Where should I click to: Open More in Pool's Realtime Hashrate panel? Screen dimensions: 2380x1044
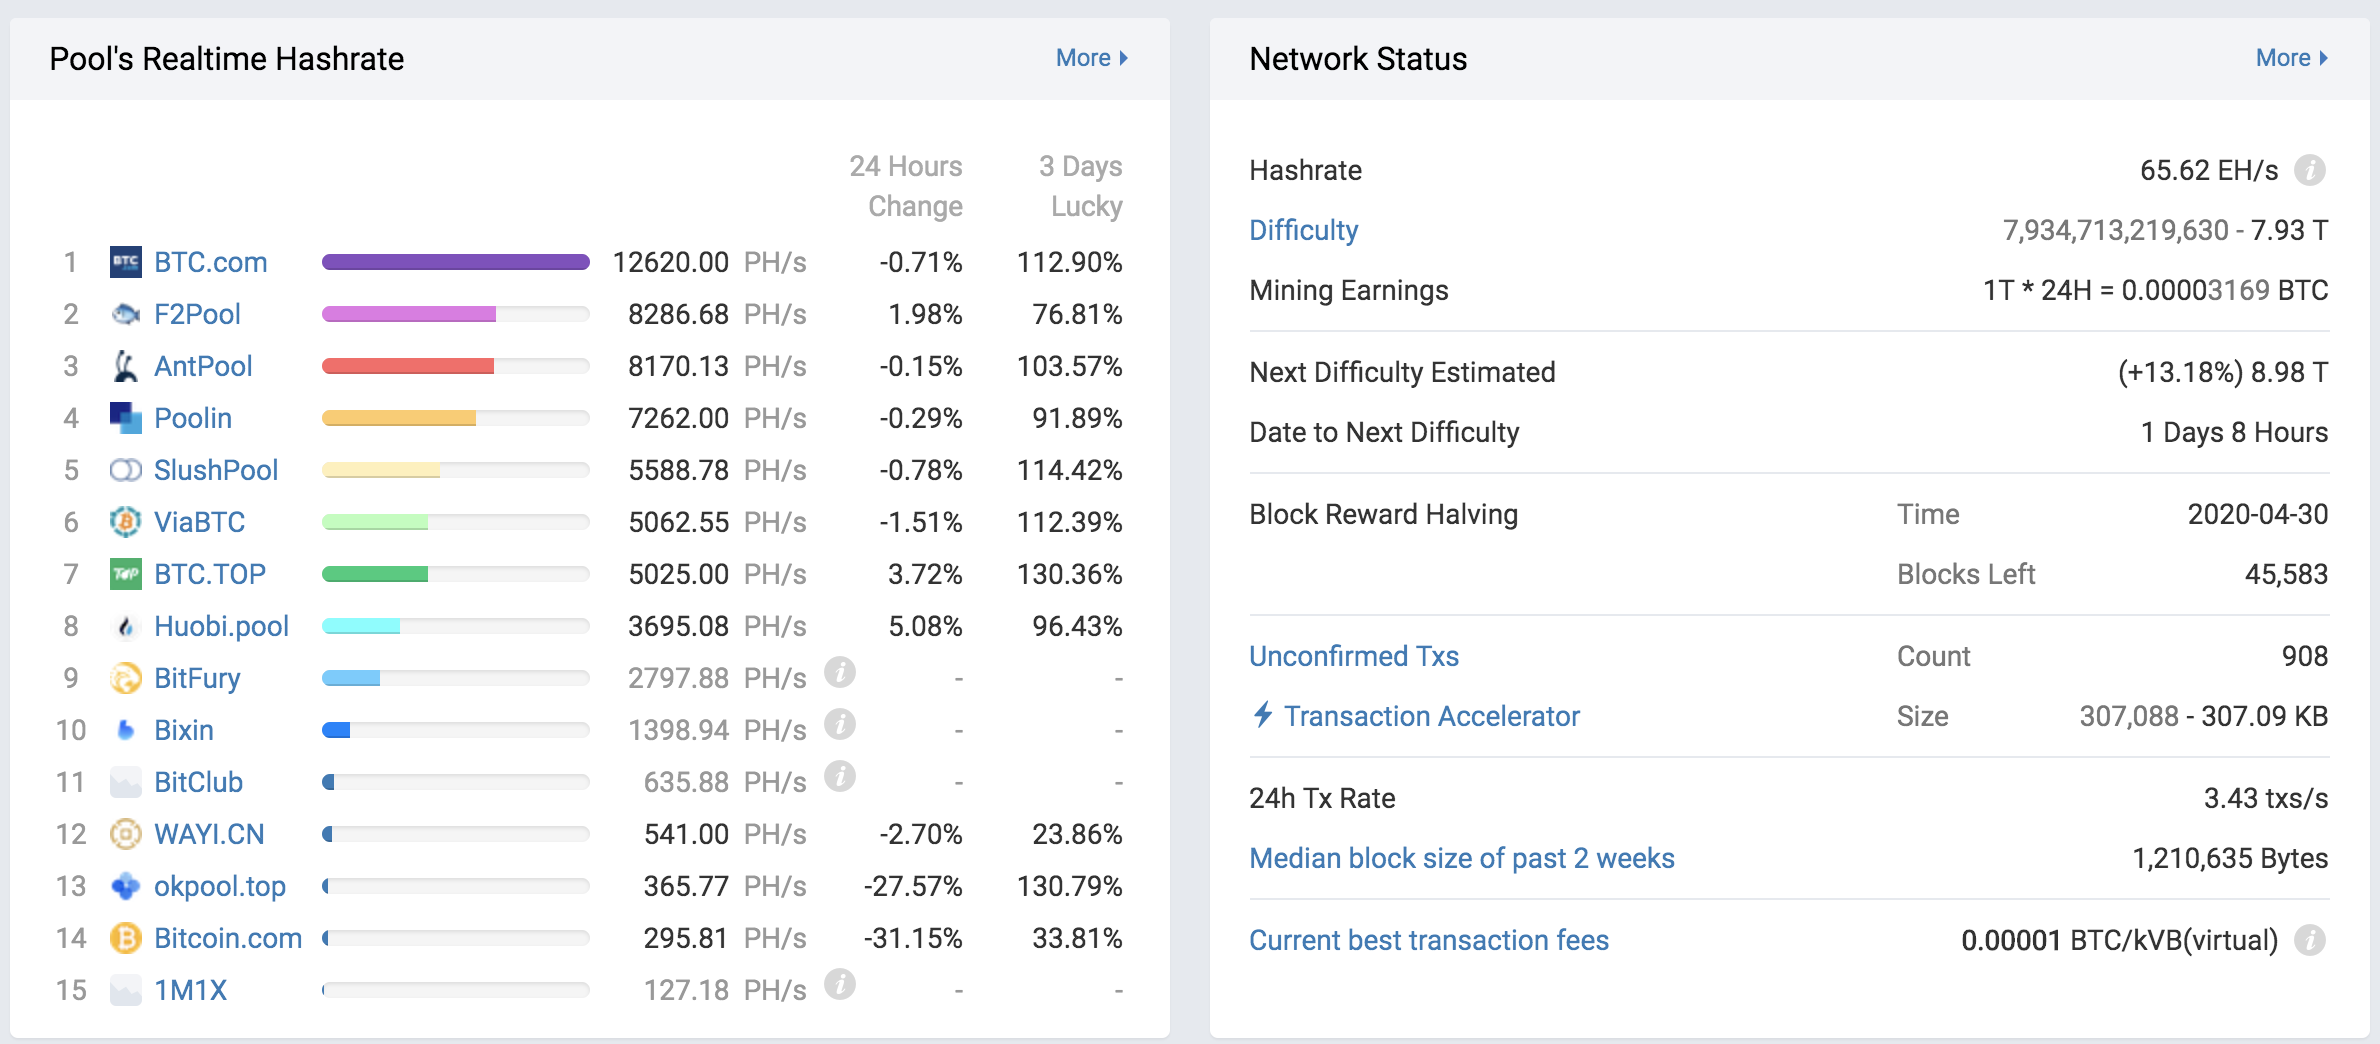[1092, 58]
